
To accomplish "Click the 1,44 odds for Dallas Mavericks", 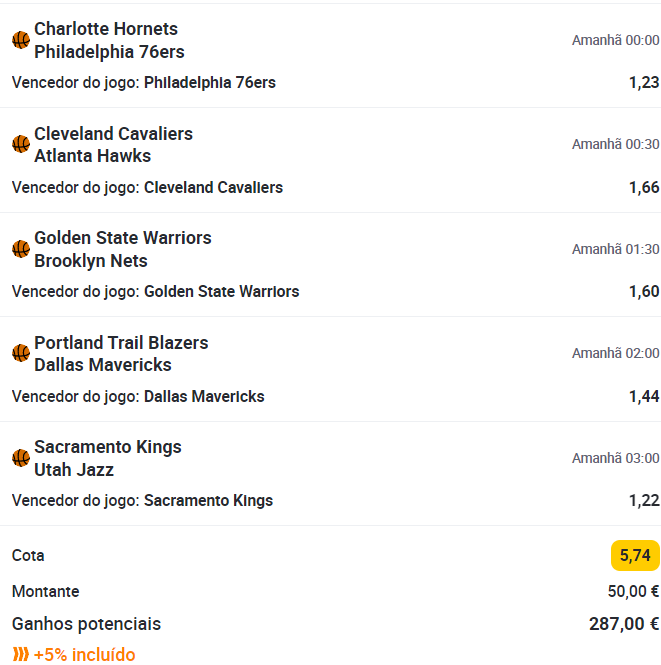I will [644, 396].
